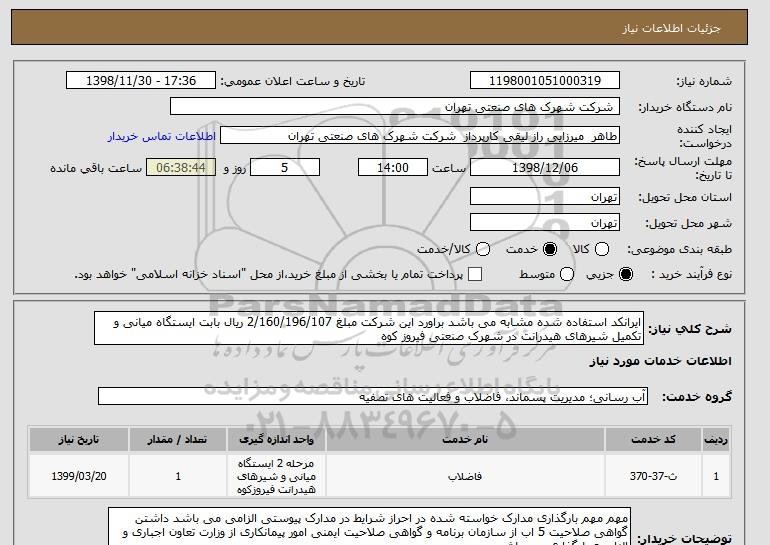Click service code cell ث-37-370
The width and height of the screenshot is (770, 545).
pos(653,476)
